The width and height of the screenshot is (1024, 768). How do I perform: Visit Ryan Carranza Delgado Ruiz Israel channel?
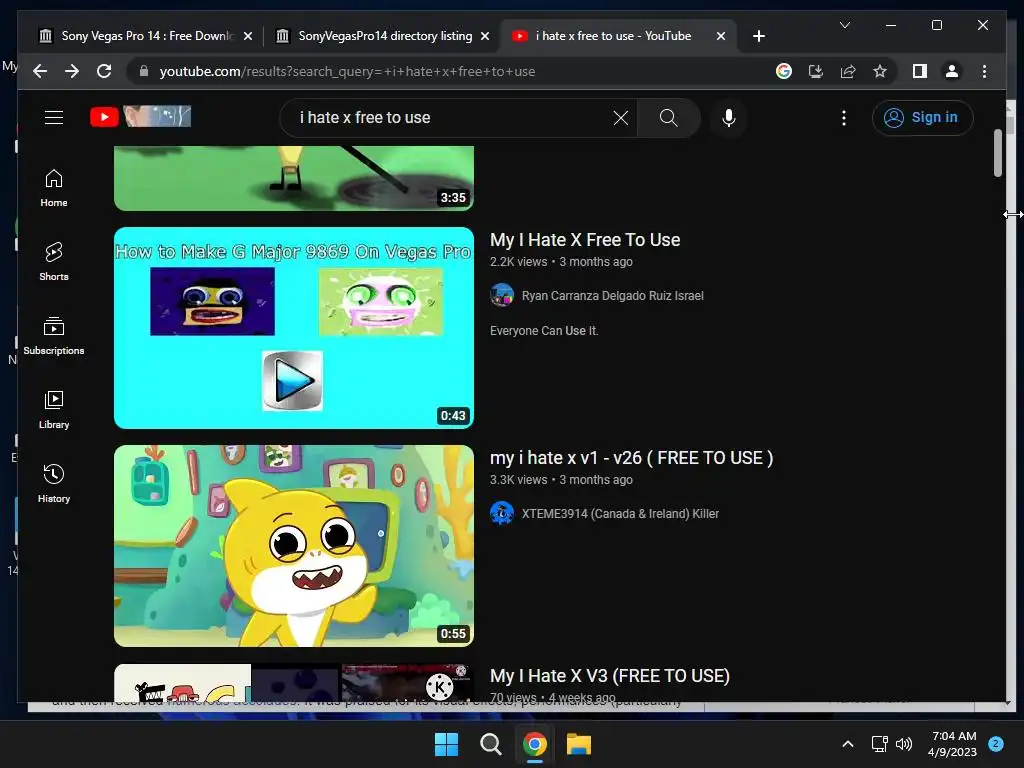click(x=612, y=296)
